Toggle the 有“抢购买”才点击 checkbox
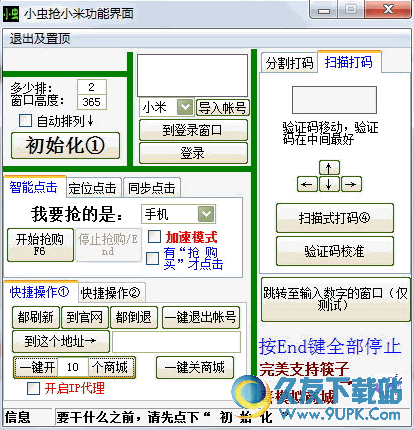 point(153,258)
